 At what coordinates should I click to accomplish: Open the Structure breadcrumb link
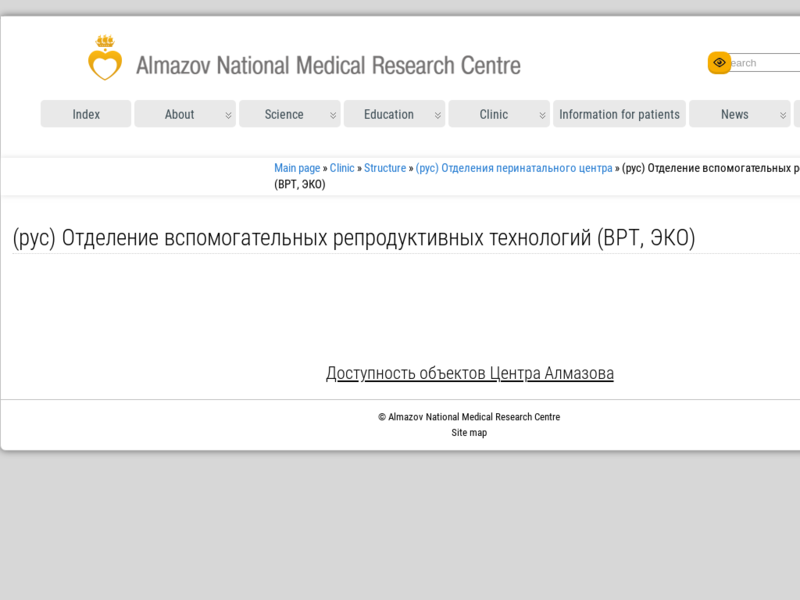(385, 168)
